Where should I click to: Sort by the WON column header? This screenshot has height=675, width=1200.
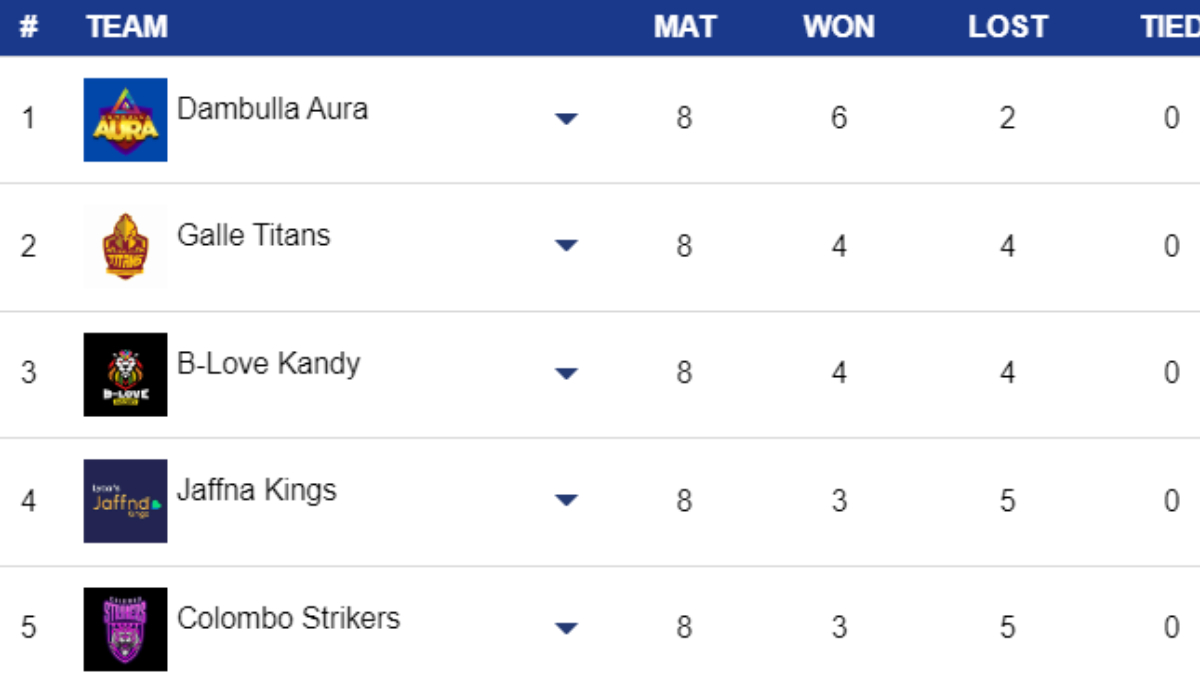[x=839, y=27]
